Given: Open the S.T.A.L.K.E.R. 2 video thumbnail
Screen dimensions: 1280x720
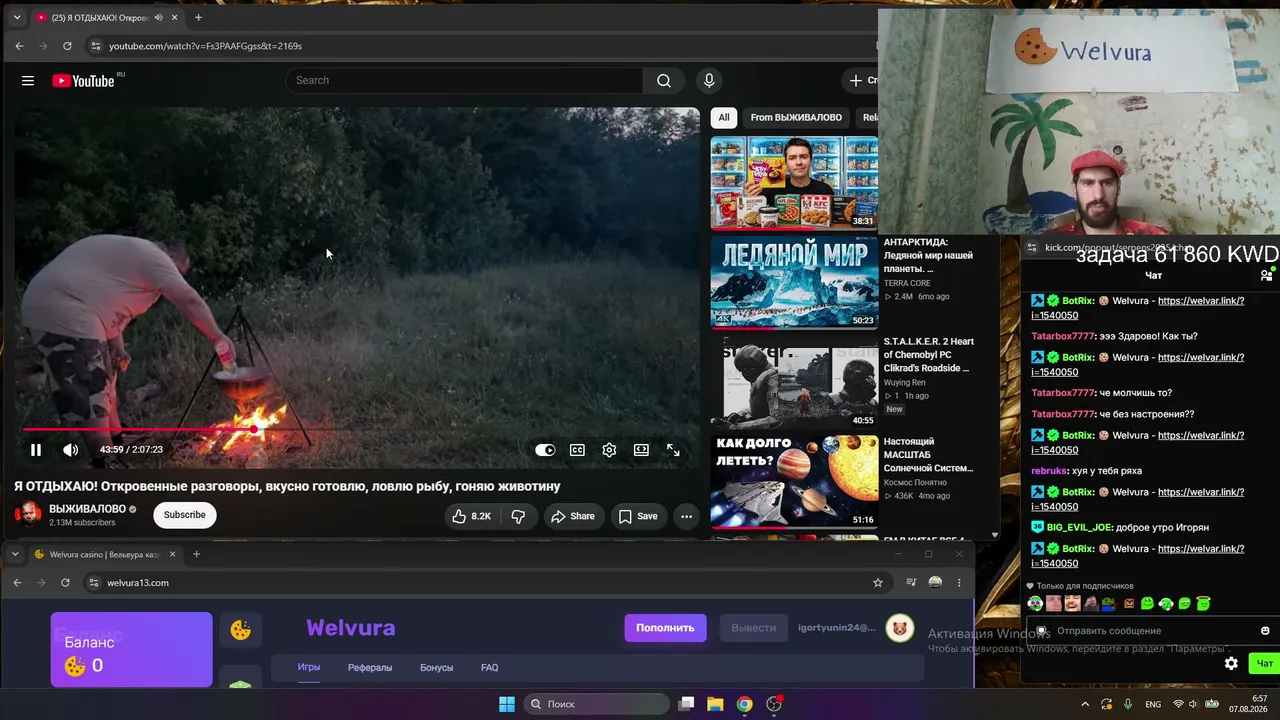Looking at the screenshot, I should pyautogui.click(x=794, y=382).
